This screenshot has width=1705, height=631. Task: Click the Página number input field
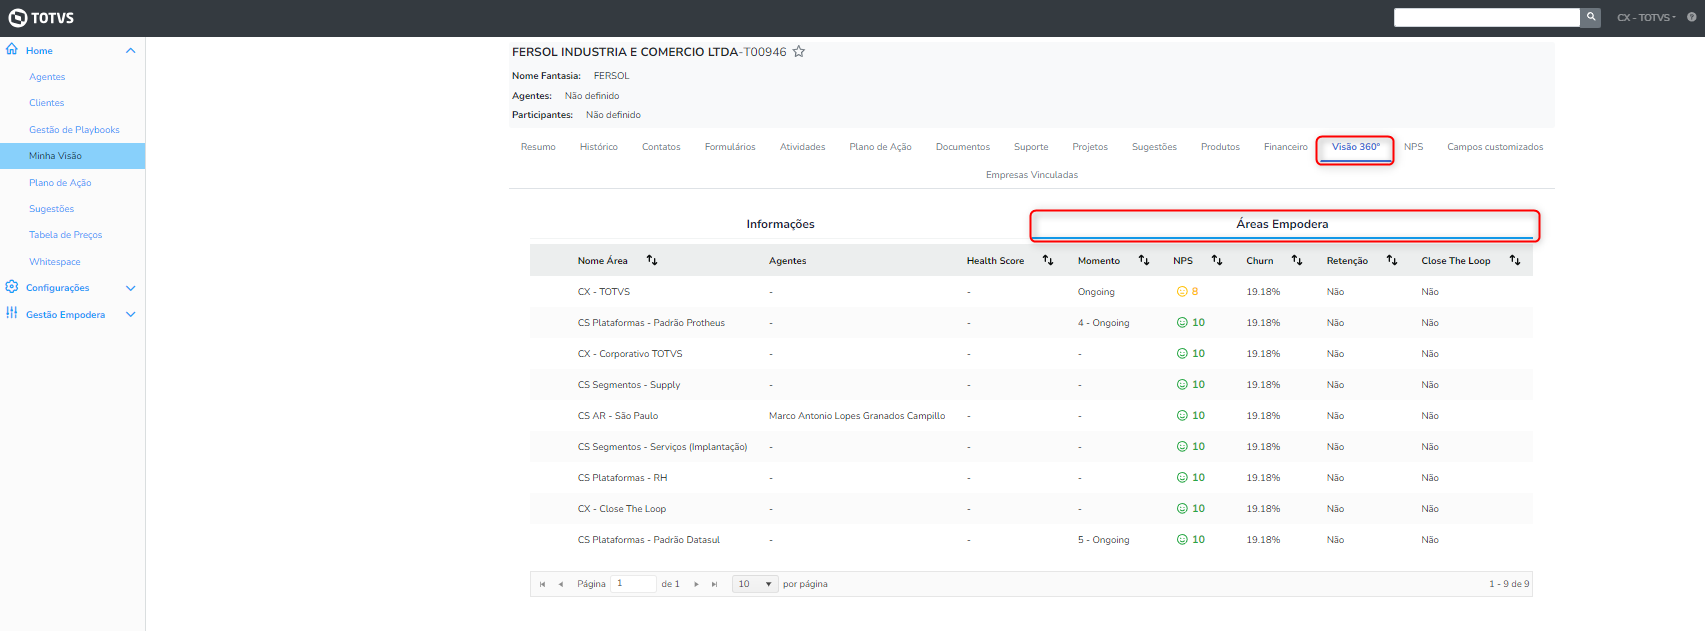click(x=634, y=584)
